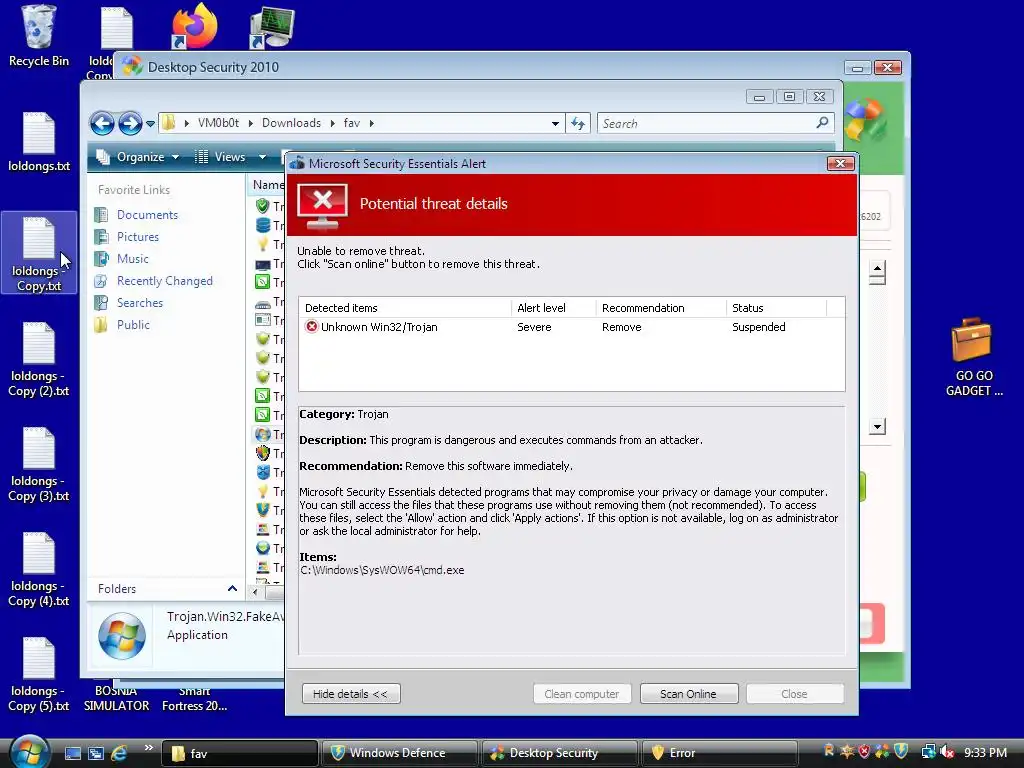
Task: Launch Internet Explorer from quick launch
Action: tap(120, 753)
